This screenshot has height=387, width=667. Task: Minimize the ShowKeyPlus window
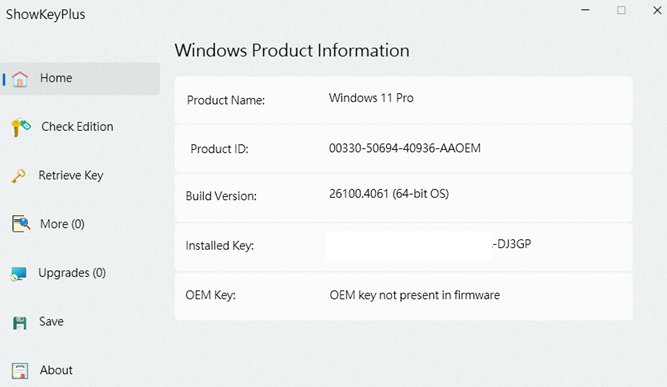point(586,10)
